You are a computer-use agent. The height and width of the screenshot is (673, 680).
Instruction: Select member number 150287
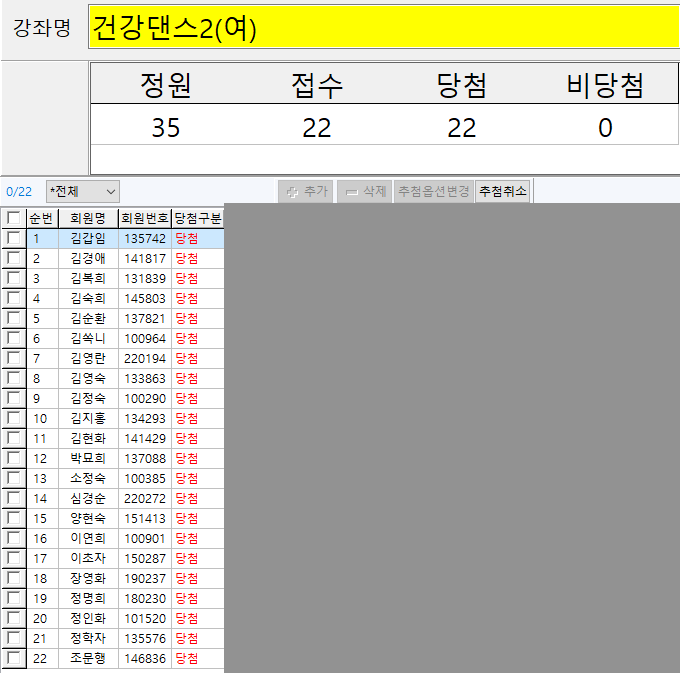coord(145,559)
